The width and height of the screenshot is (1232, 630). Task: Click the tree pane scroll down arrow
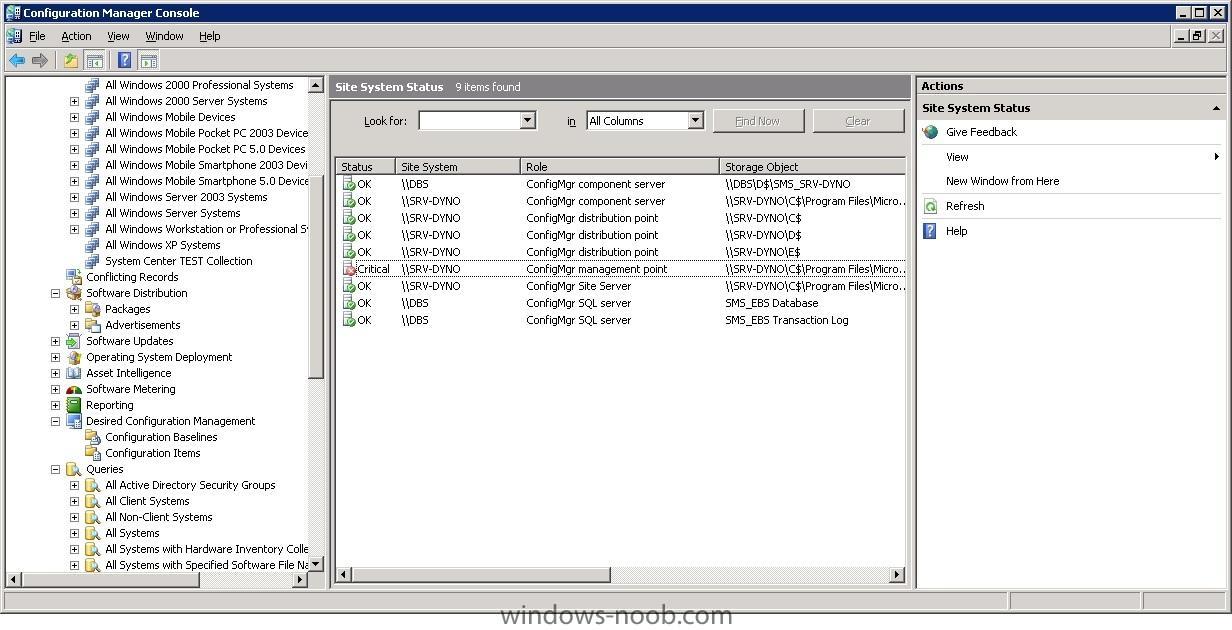click(316, 564)
